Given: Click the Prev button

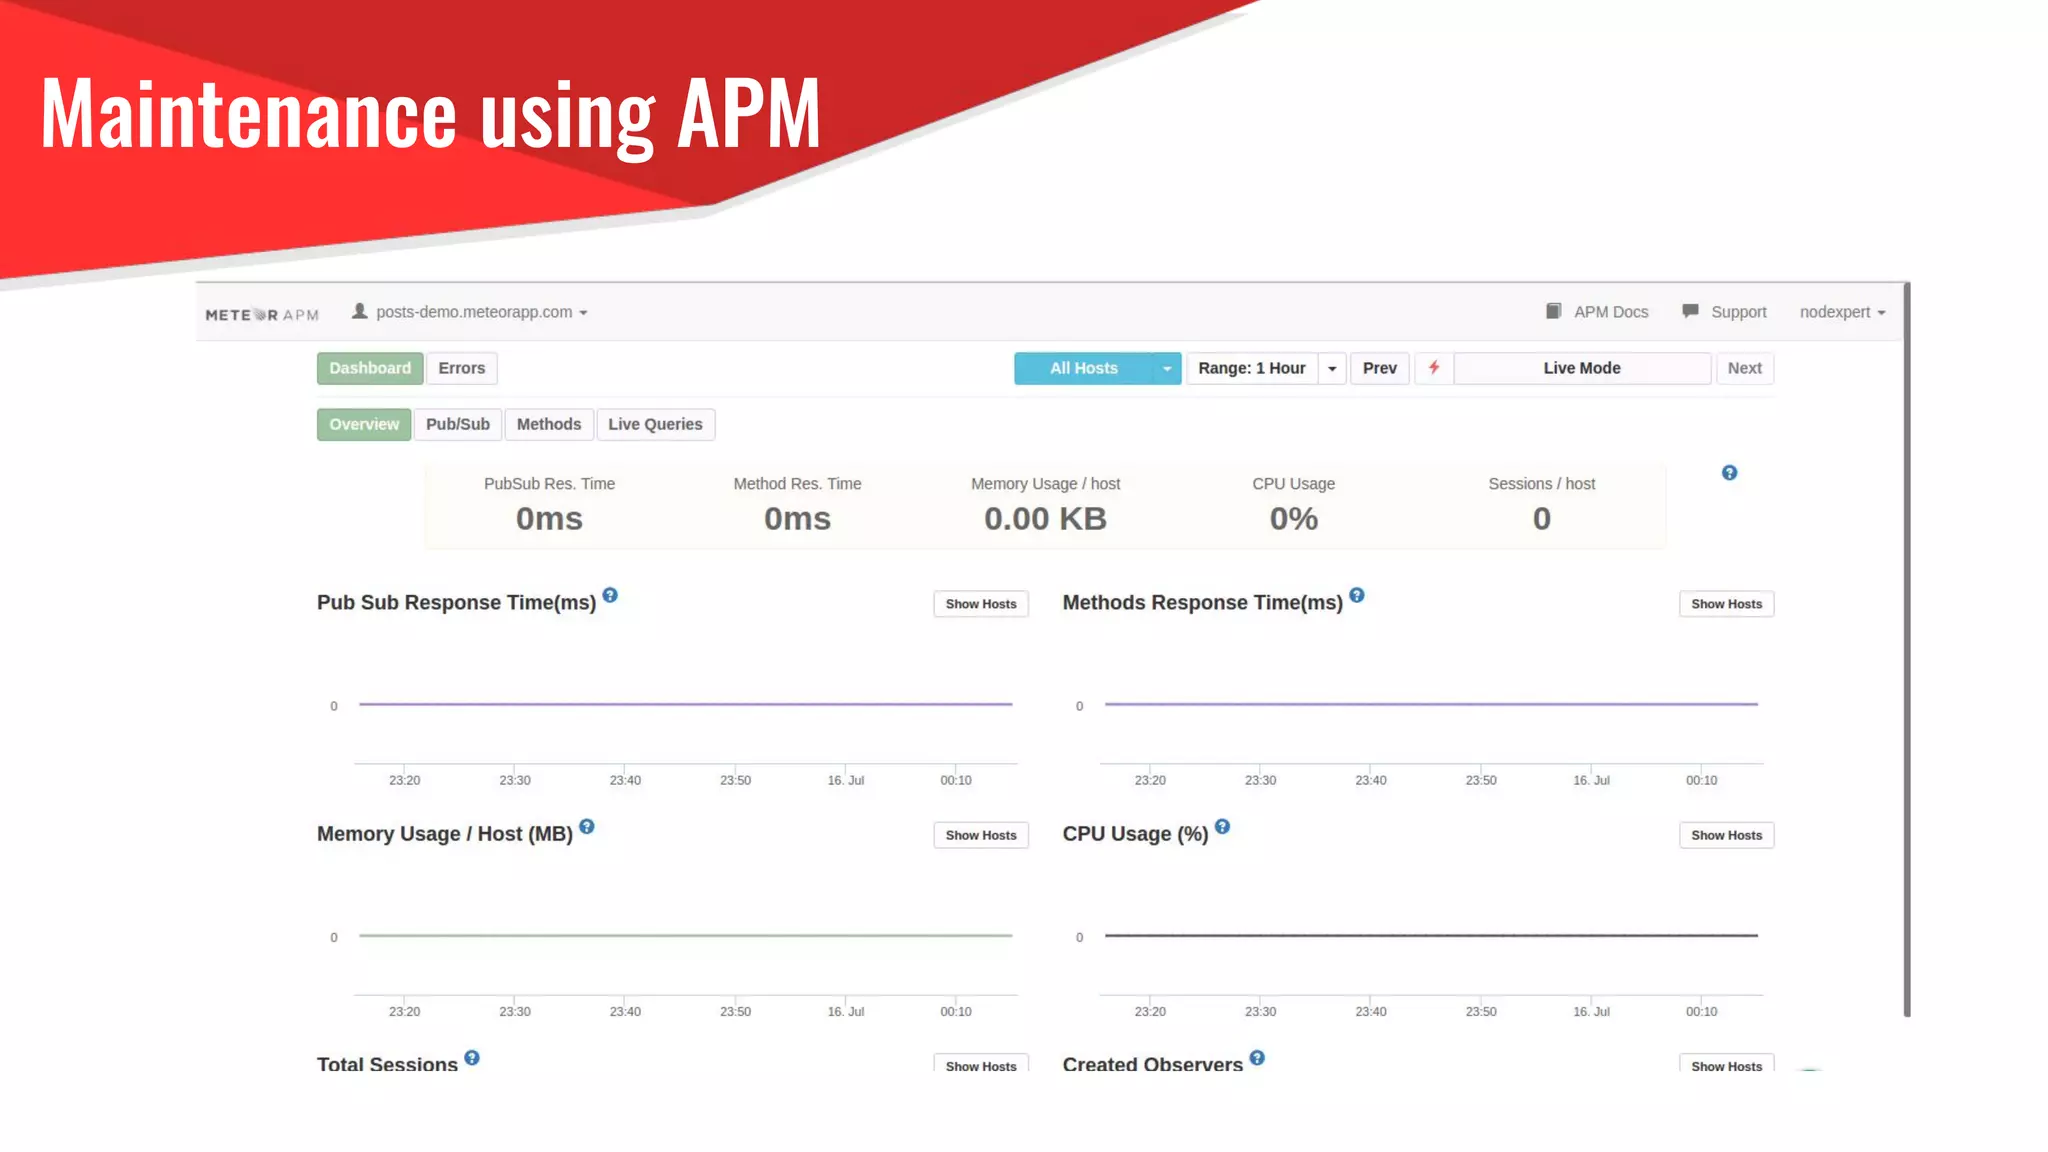Looking at the screenshot, I should pyautogui.click(x=1379, y=368).
